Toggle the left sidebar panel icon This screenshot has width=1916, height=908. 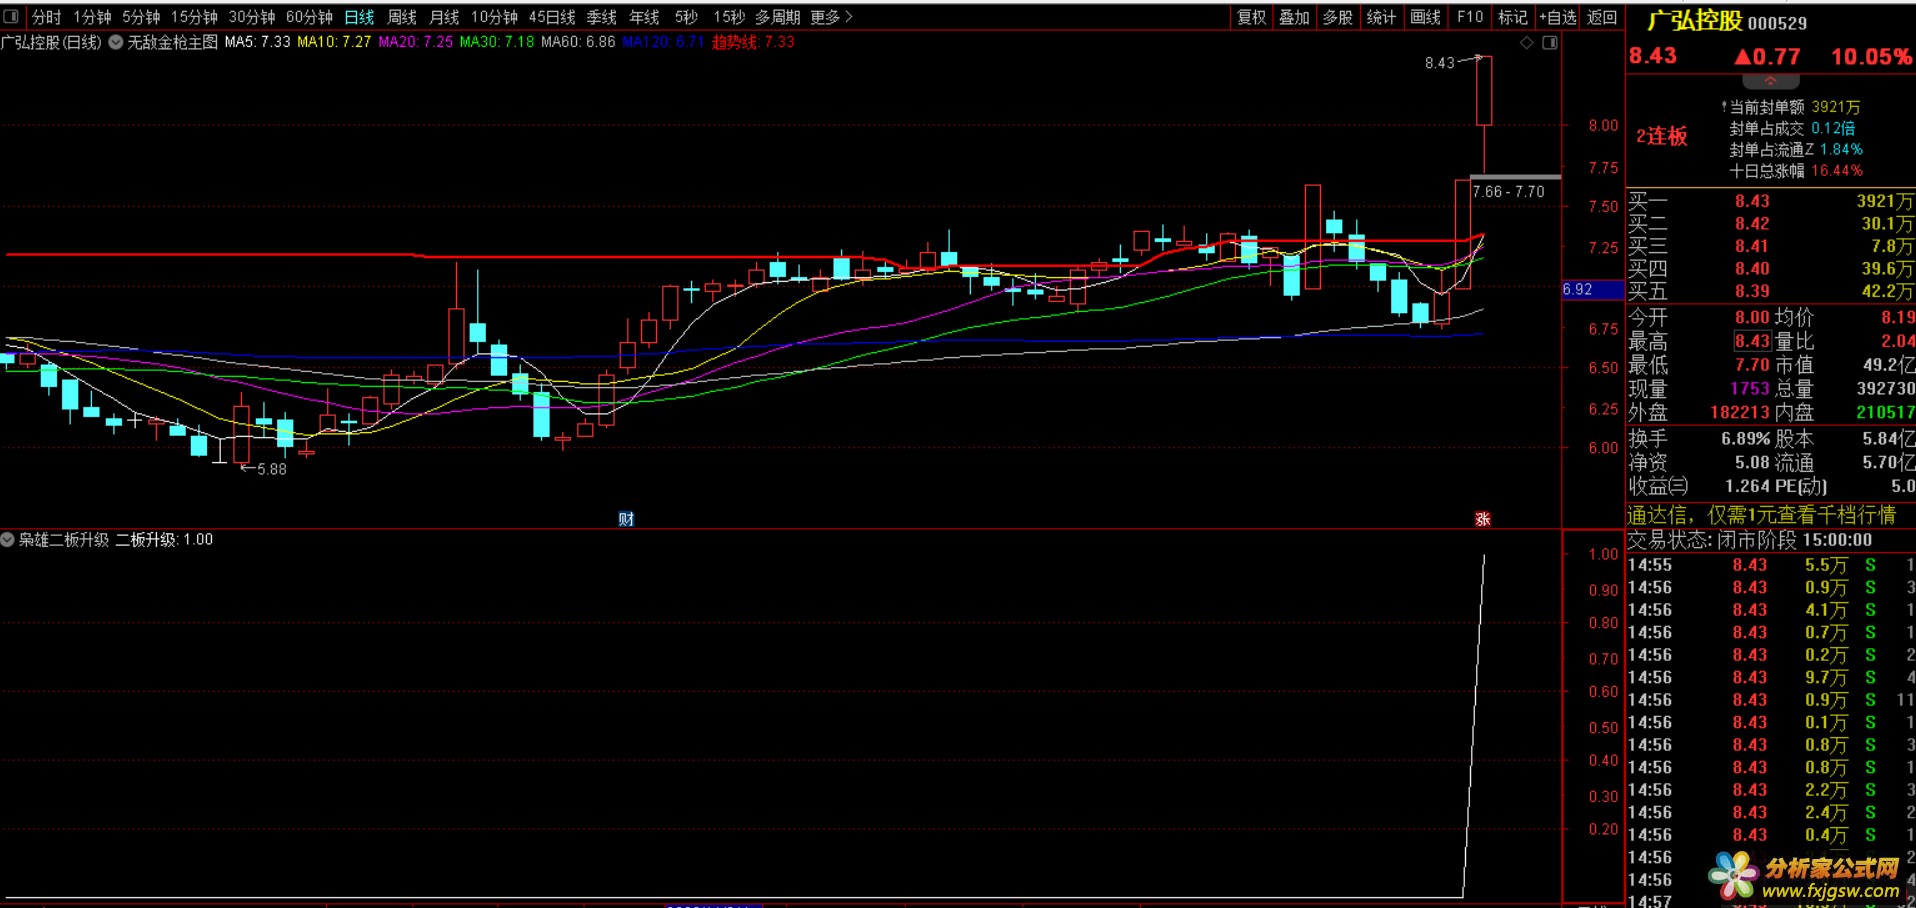tap(11, 17)
